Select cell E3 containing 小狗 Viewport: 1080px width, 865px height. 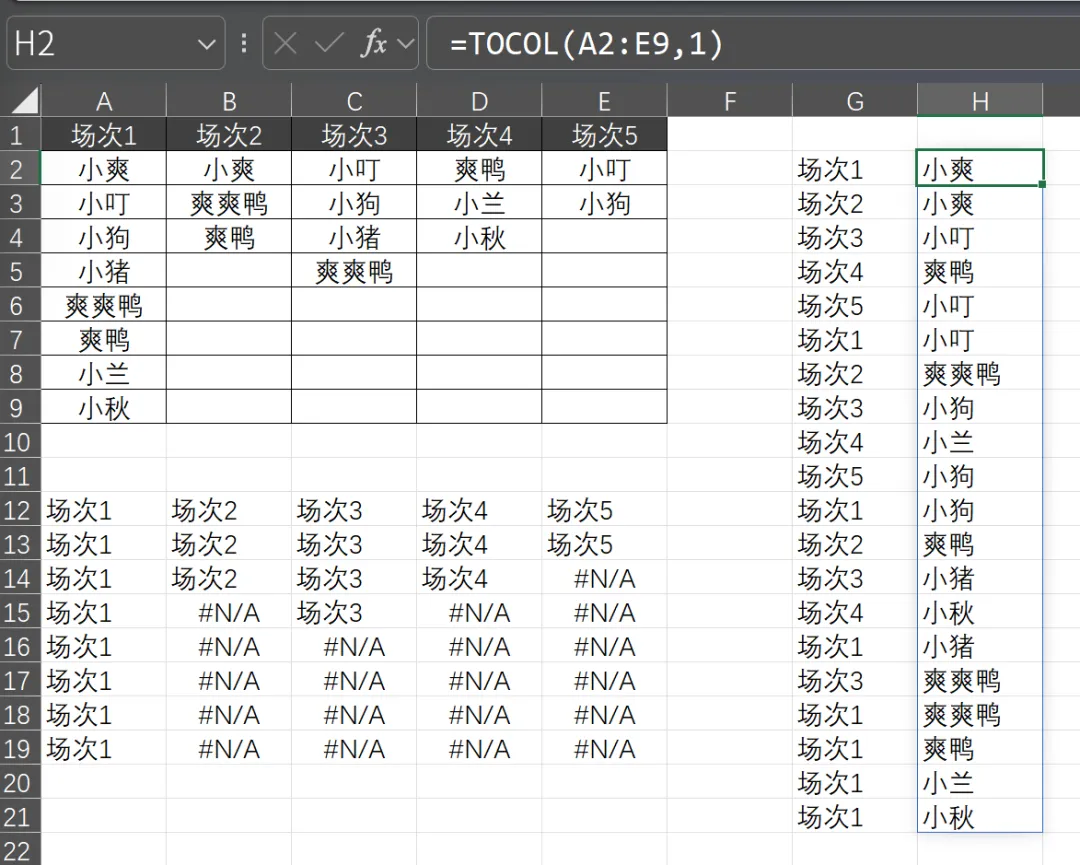pyautogui.click(x=604, y=203)
